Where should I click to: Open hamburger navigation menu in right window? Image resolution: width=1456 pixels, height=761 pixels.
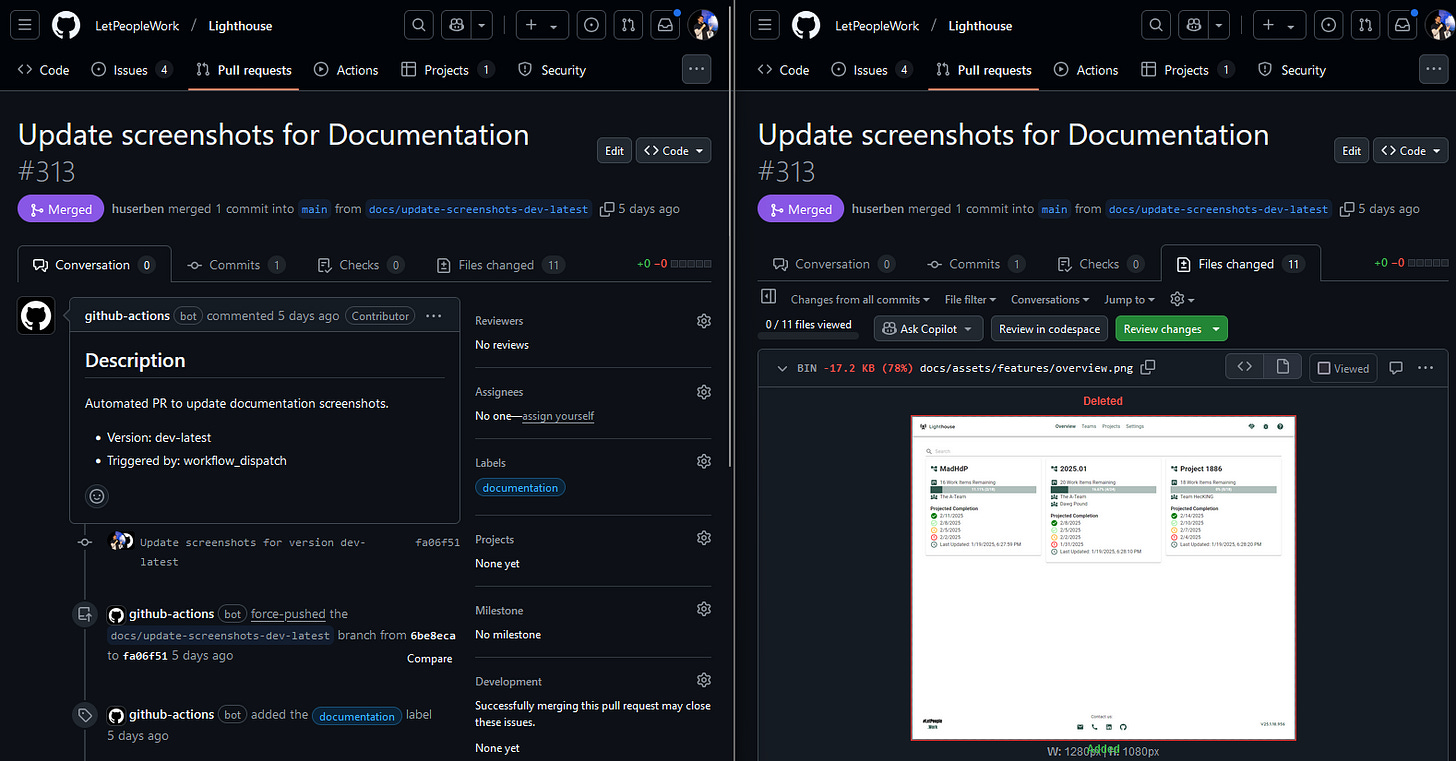click(765, 25)
